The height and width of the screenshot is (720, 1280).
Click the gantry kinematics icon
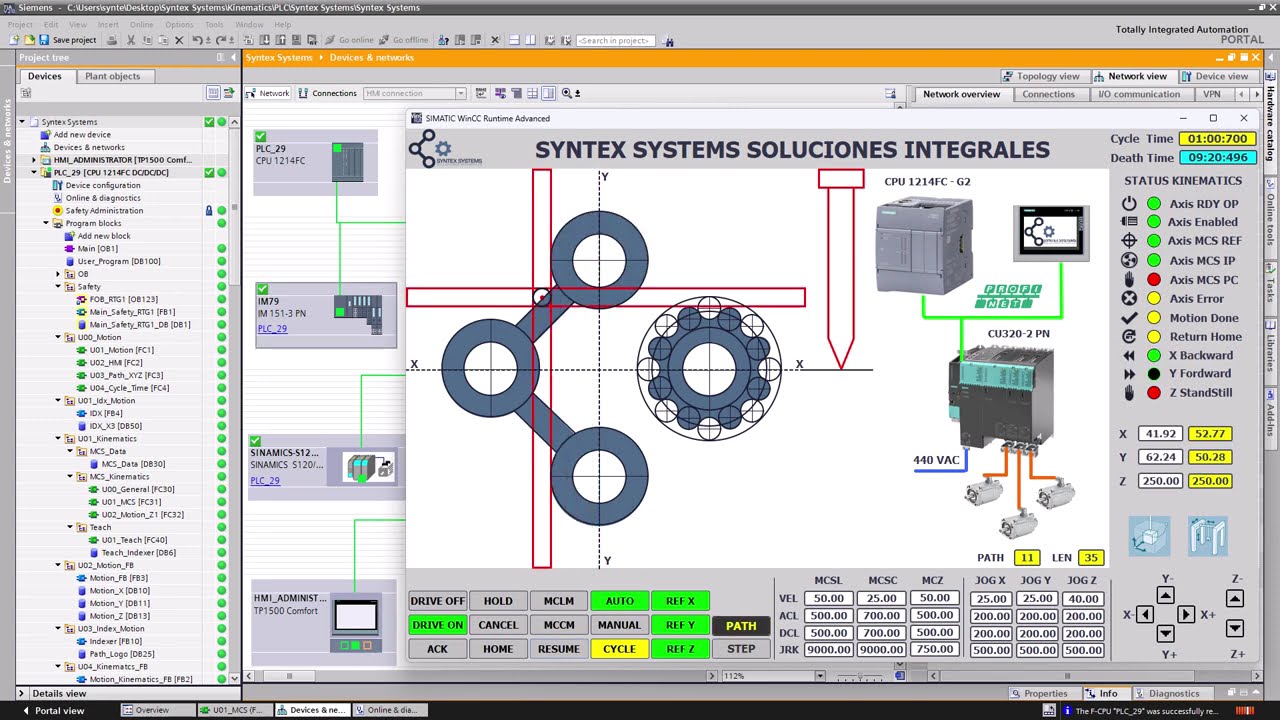pyautogui.click(x=1207, y=536)
